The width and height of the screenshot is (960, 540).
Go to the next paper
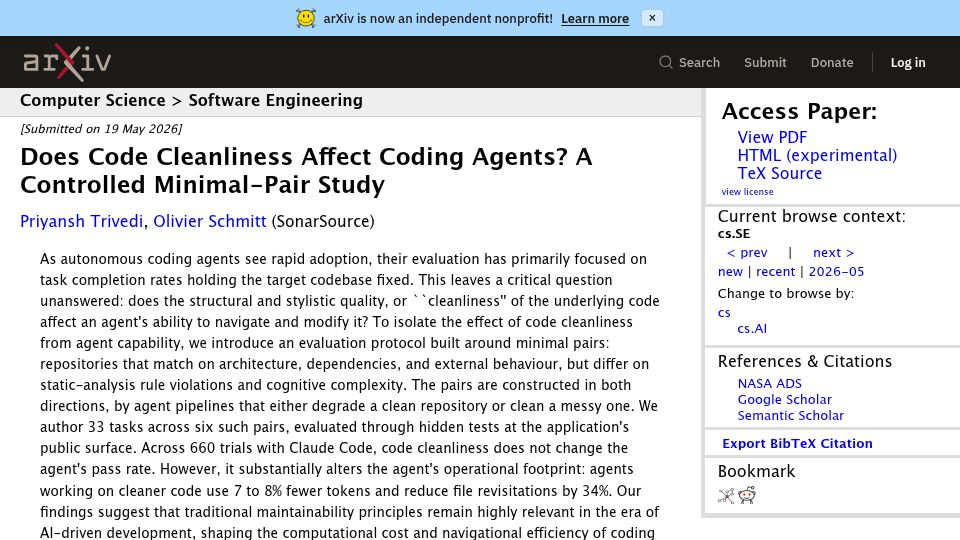point(833,252)
